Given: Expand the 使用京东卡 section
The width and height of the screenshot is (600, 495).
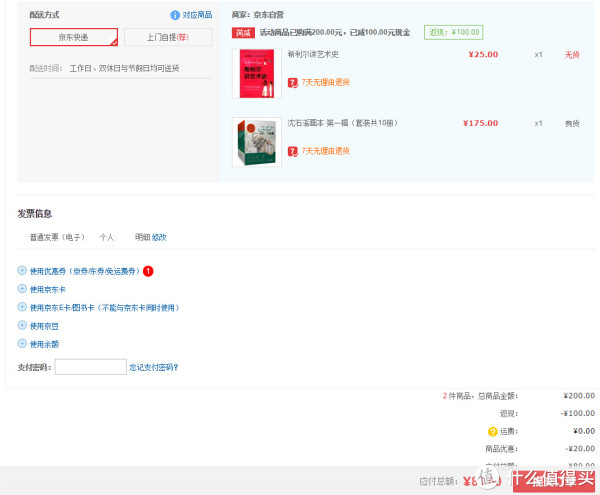Looking at the screenshot, I should tap(42, 290).
